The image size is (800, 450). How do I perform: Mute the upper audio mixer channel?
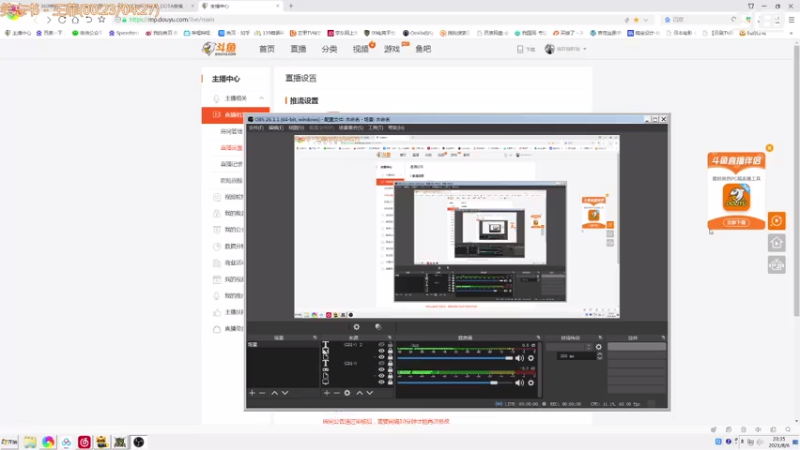click(x=519, y=358)
